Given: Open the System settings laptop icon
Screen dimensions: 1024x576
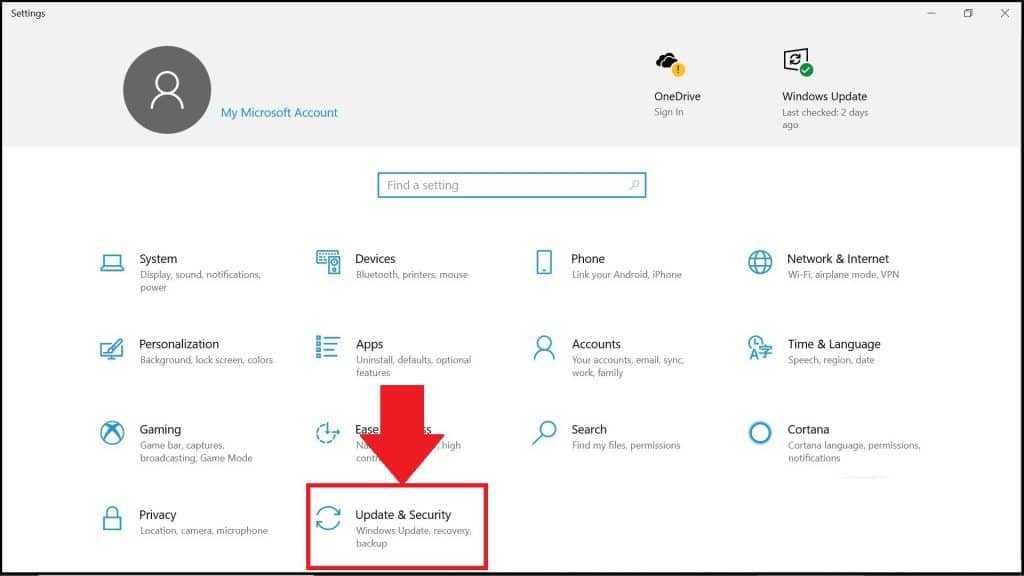Looking at the screenshot, I should coord(112,262).
